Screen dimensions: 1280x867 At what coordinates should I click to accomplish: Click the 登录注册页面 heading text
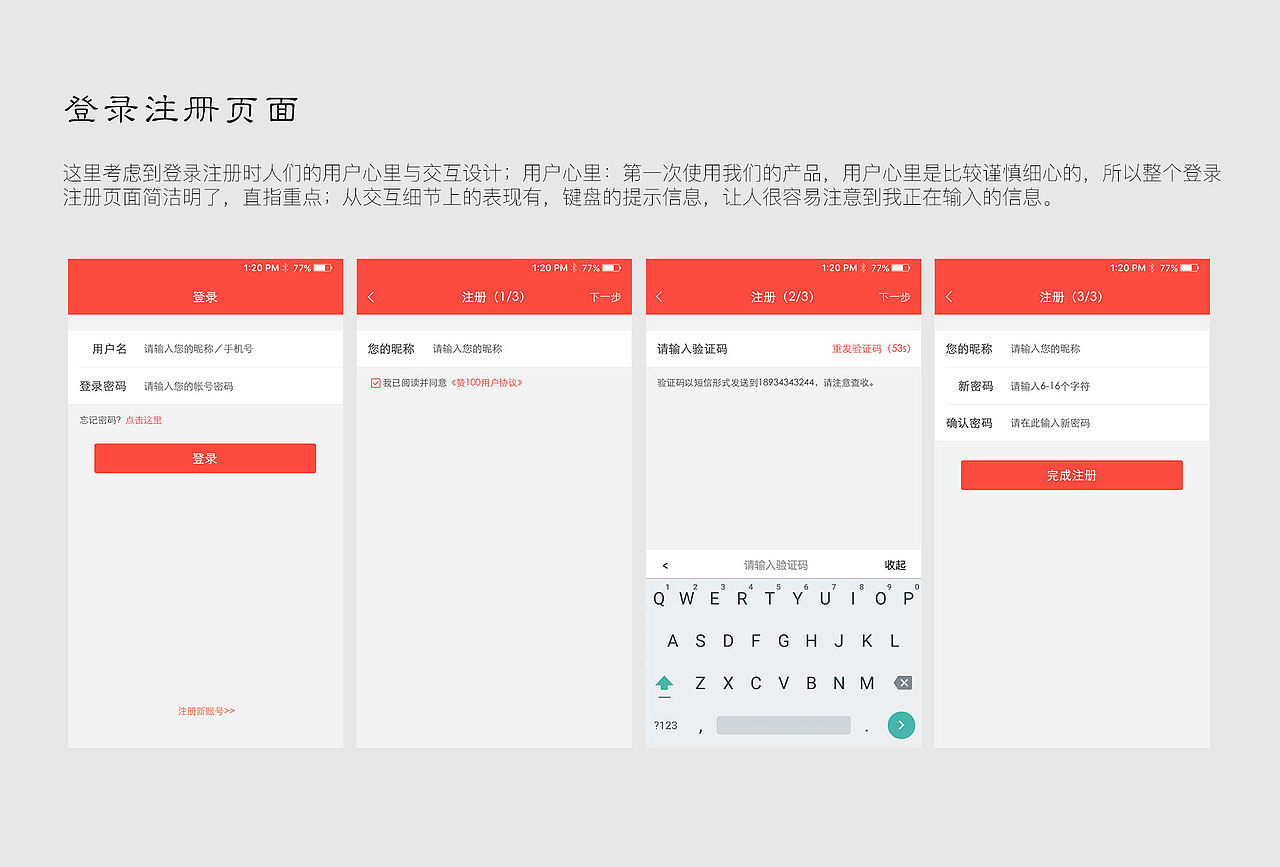pos(181,109)
